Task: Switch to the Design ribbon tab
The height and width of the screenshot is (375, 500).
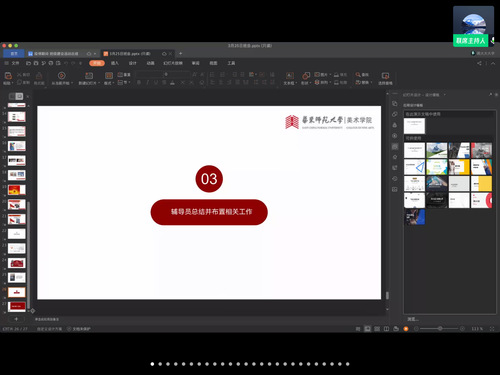Action: point(132,63)
